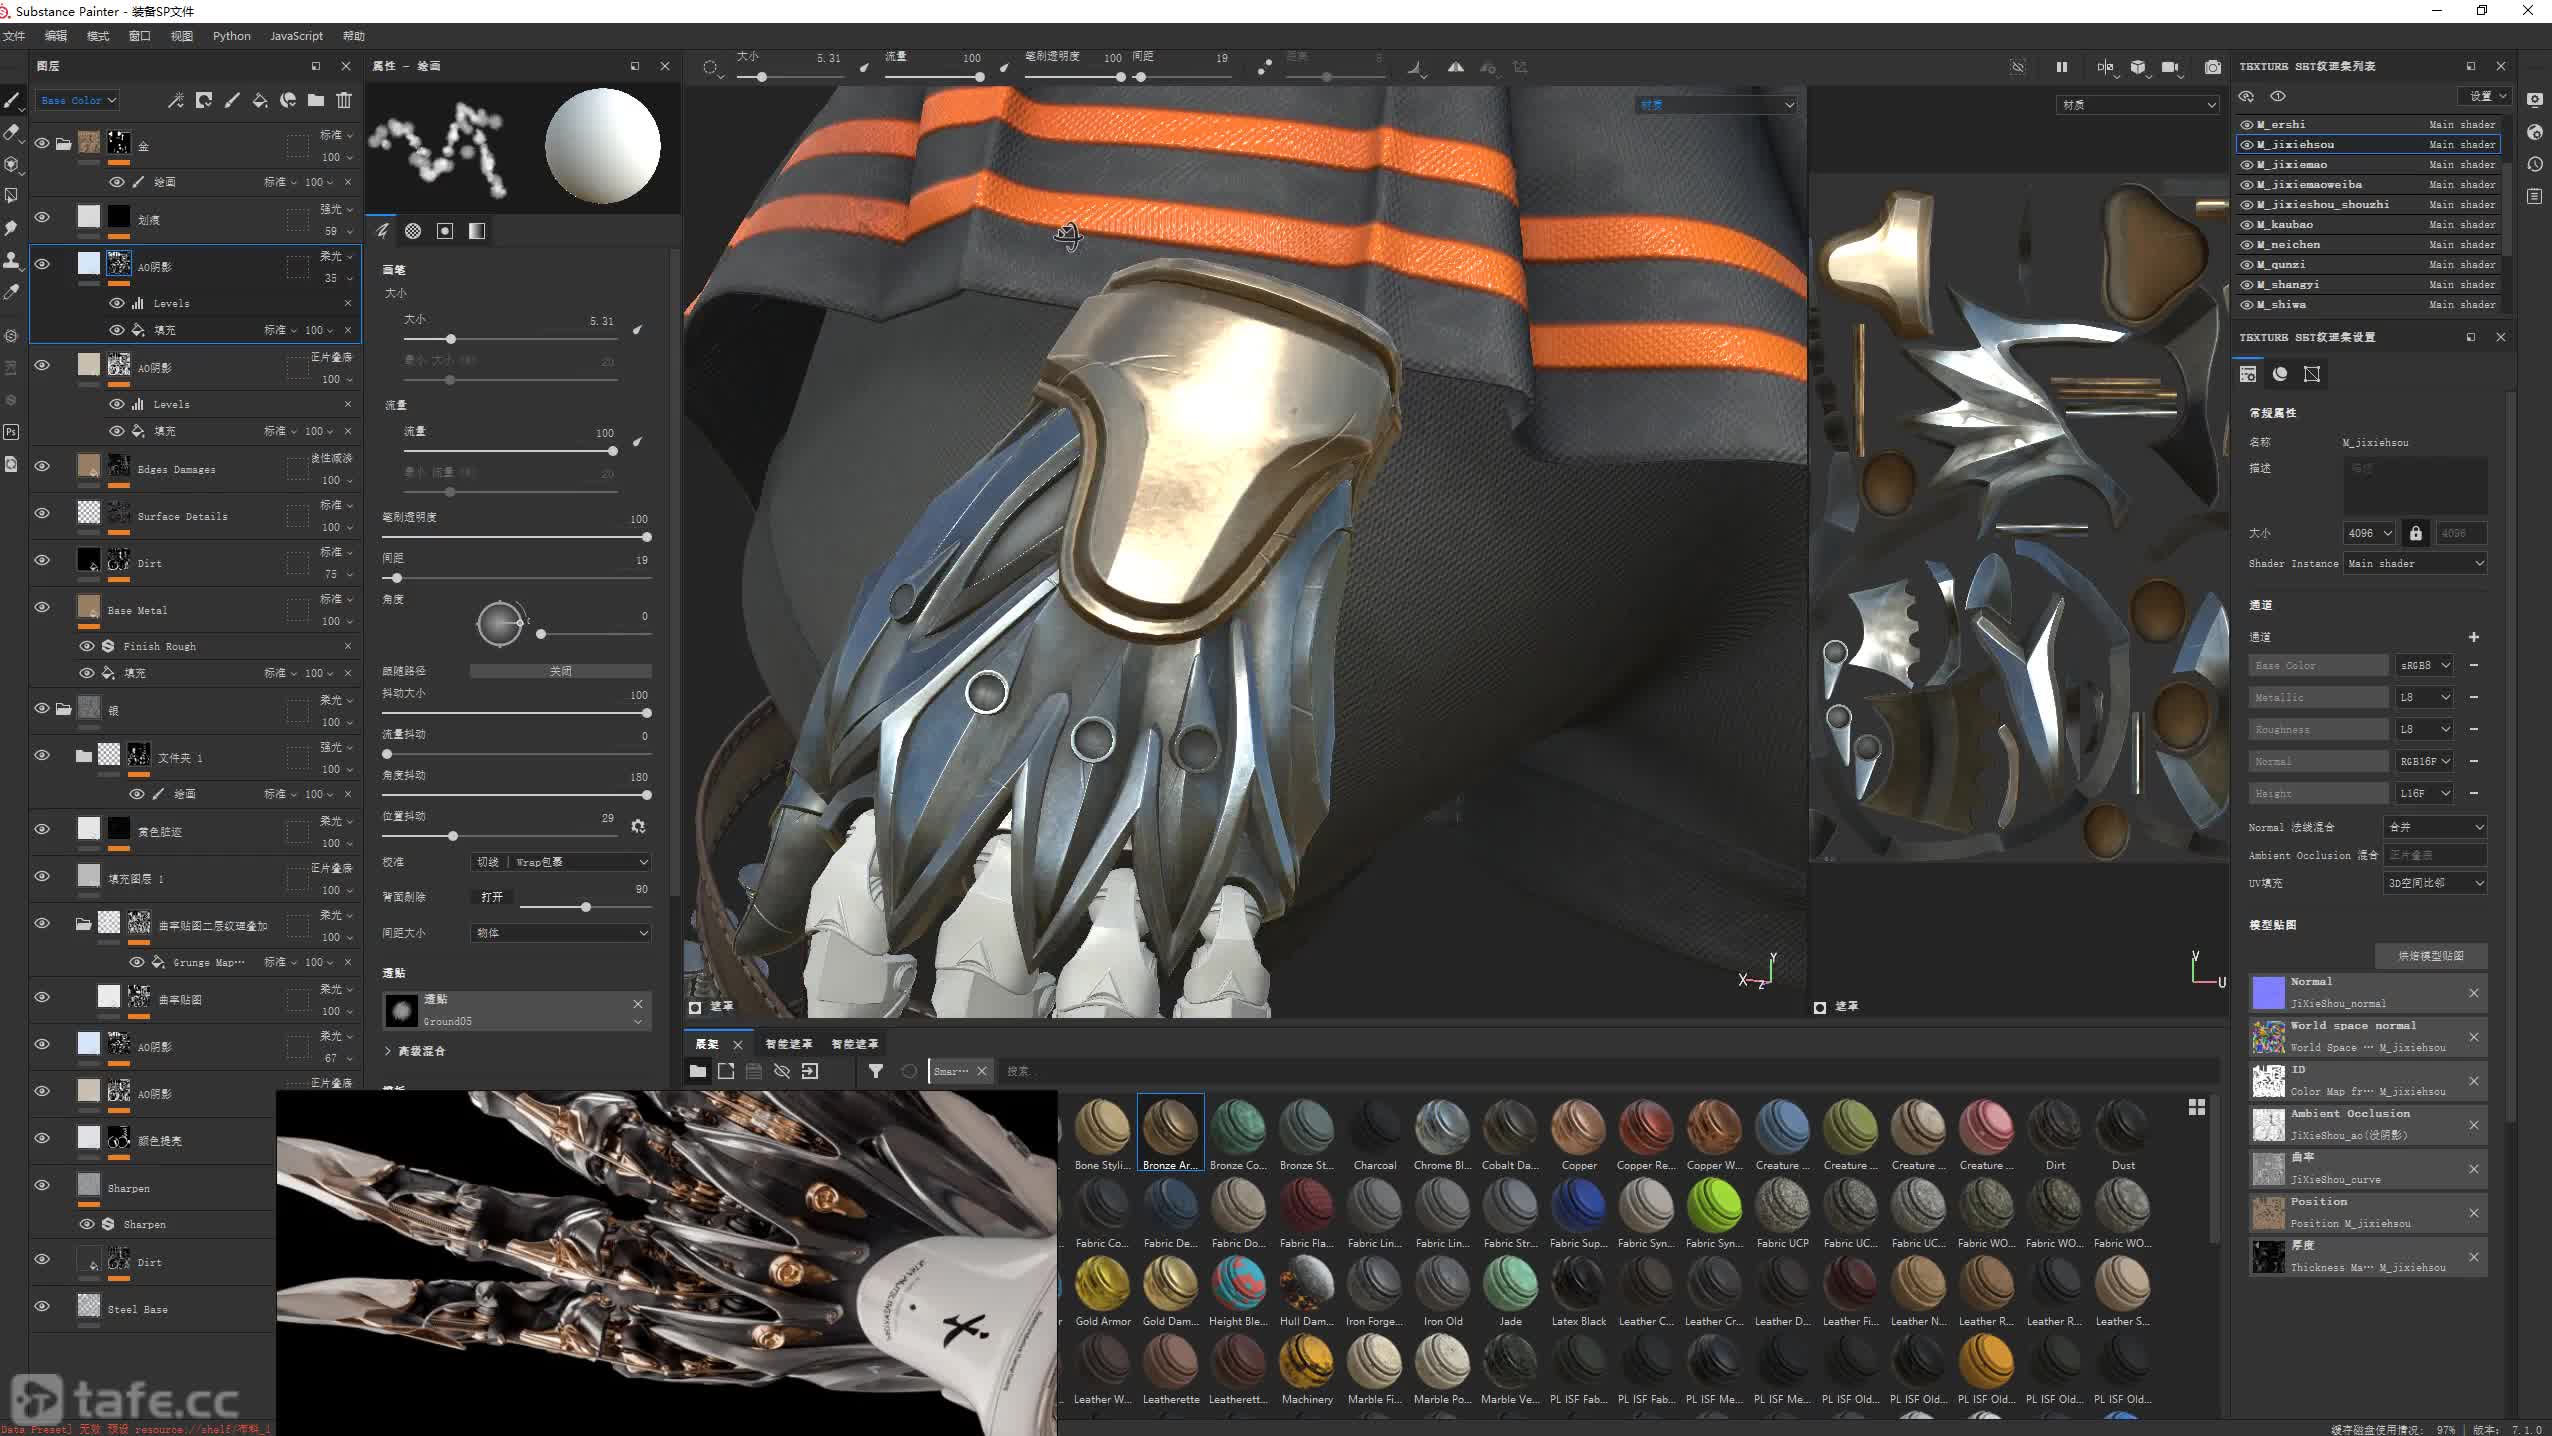Switch to the 展架 shelf tab
Image resolution: width=2552 pixels, height=1436 pixels.
pyautogui.click(x=708, y=1044)
